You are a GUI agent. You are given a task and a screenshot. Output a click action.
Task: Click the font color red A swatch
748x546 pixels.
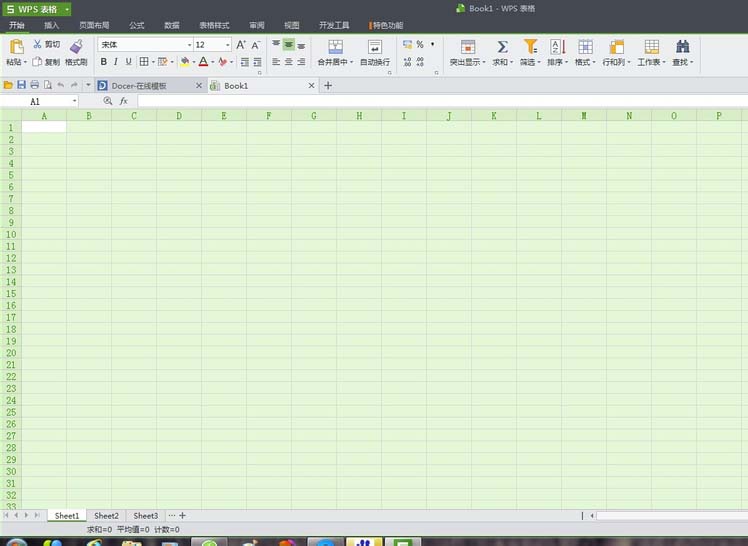pos(203,62)
